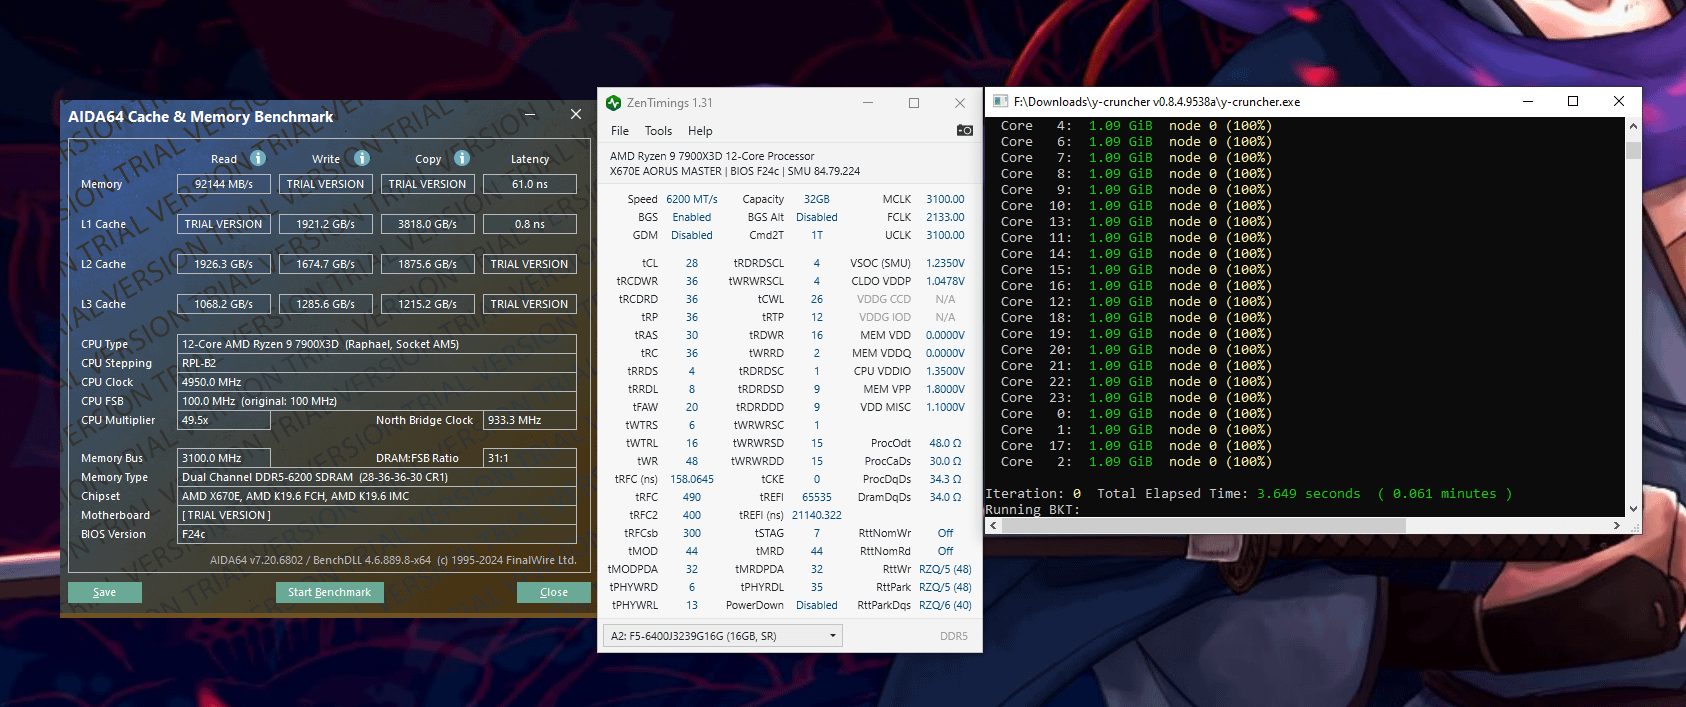Open the Tools menu in ZenTimings
The image size is (1686, 707).
pos(658,131)
